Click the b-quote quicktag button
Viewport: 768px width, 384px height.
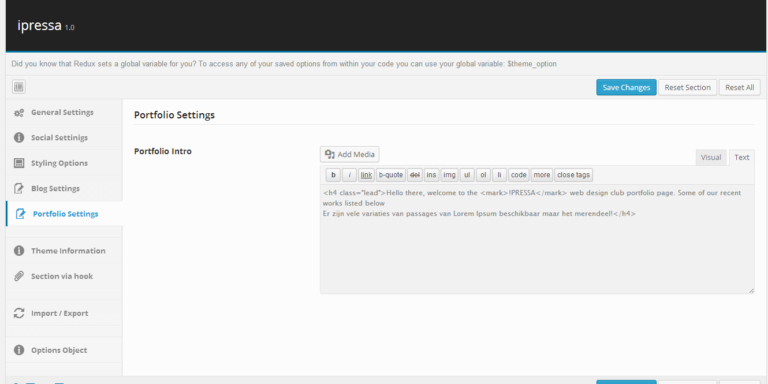point(391,175)
